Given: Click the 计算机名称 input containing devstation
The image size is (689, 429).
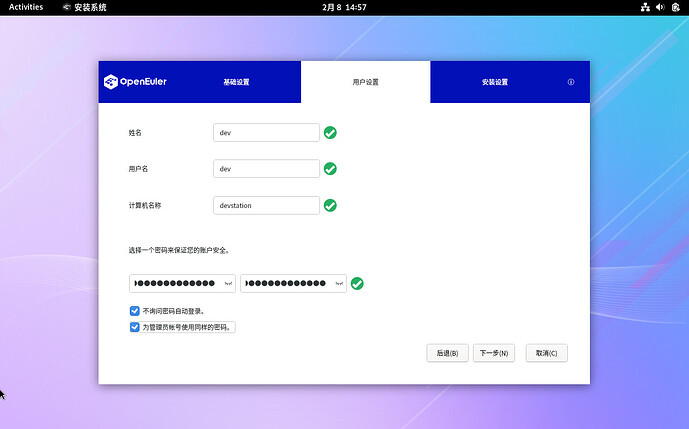Looking at the screenshot, I should [x=266, y=205].
